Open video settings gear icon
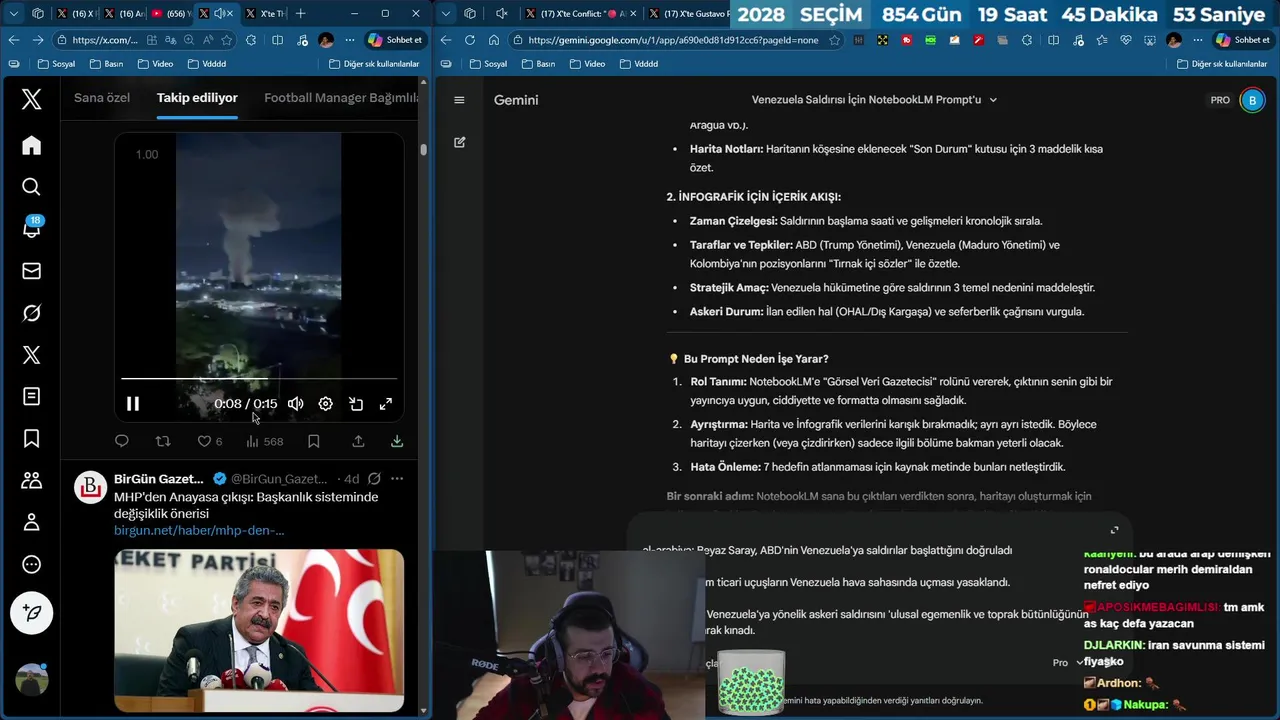1280x720 pixels. 325,404
